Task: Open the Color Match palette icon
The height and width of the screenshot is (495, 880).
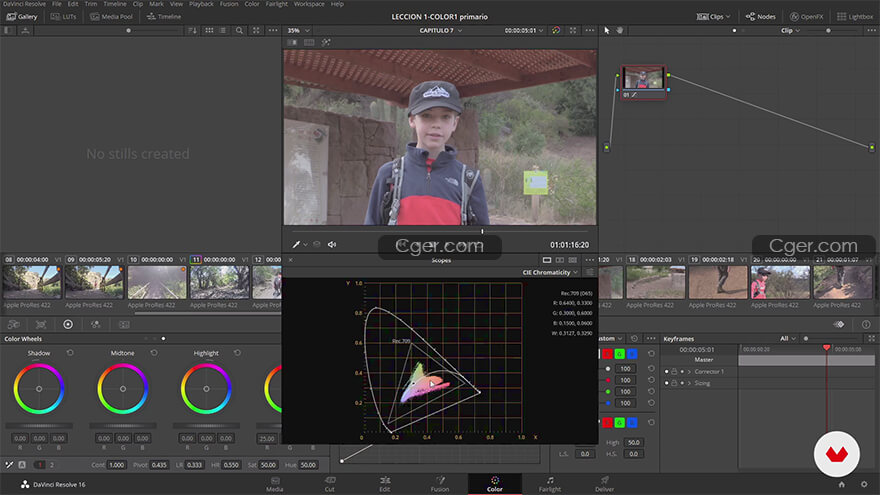Action: [41, 324]
